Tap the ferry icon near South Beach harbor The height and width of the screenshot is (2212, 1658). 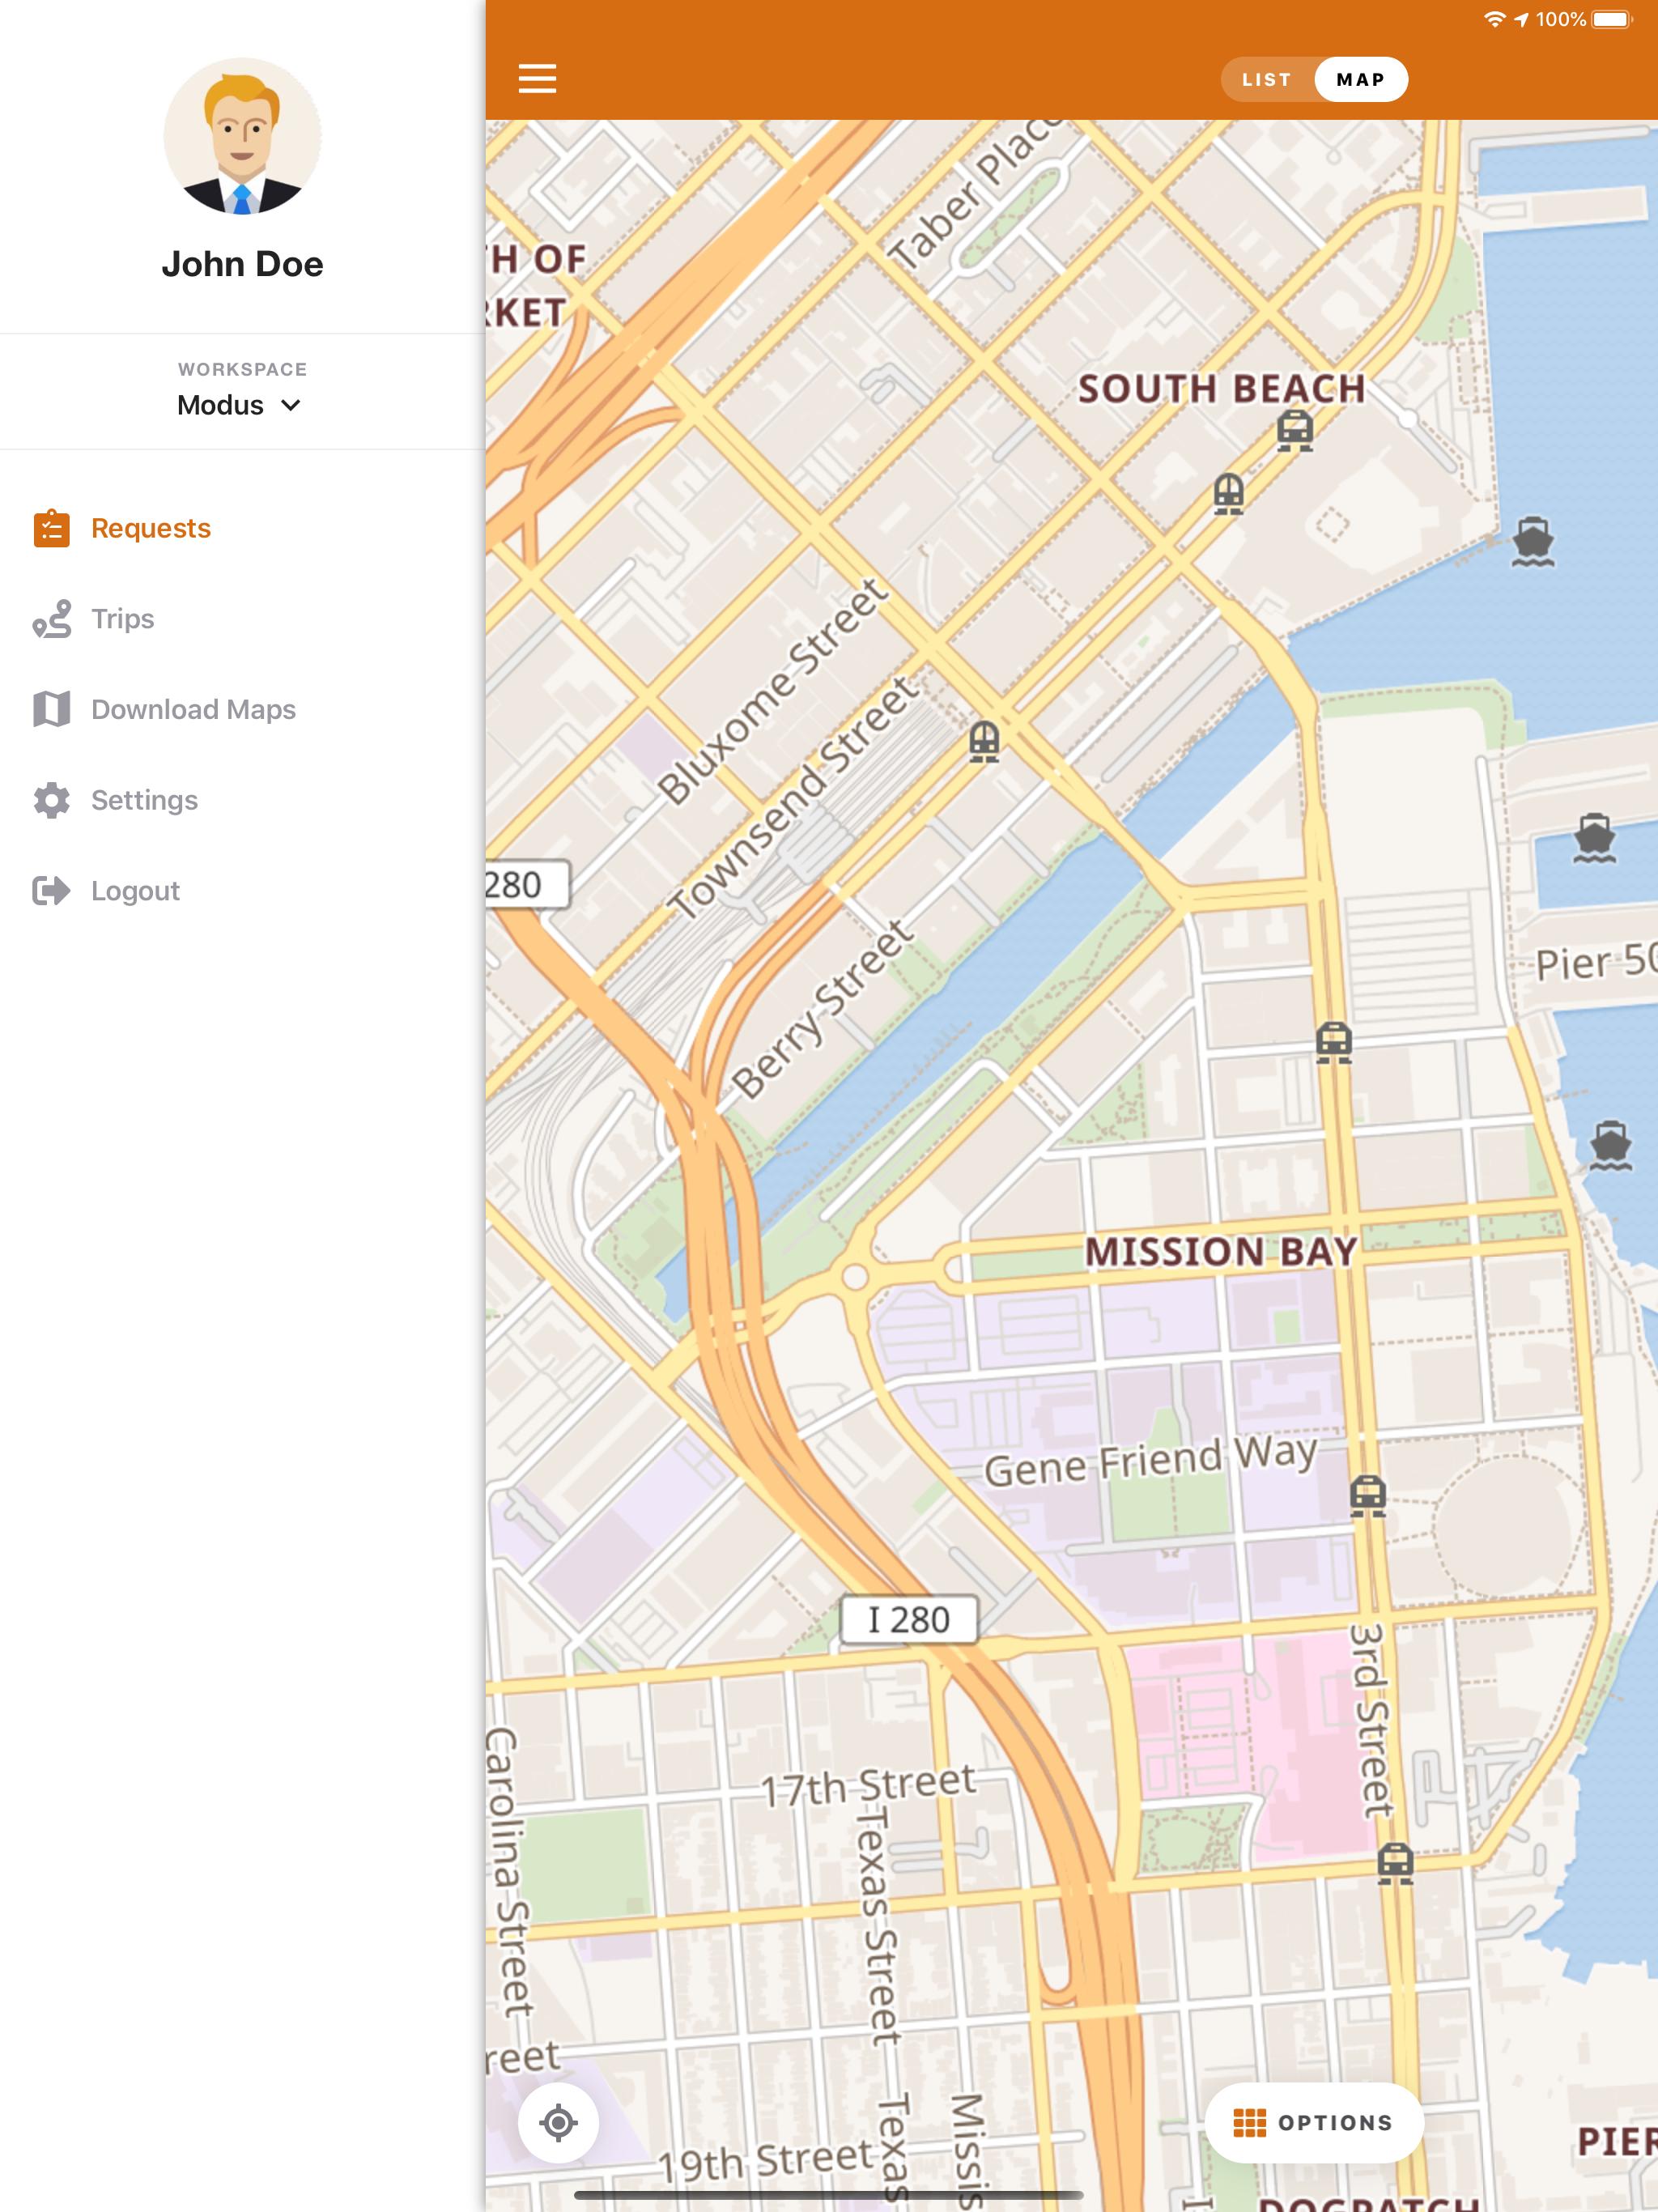1533,542
